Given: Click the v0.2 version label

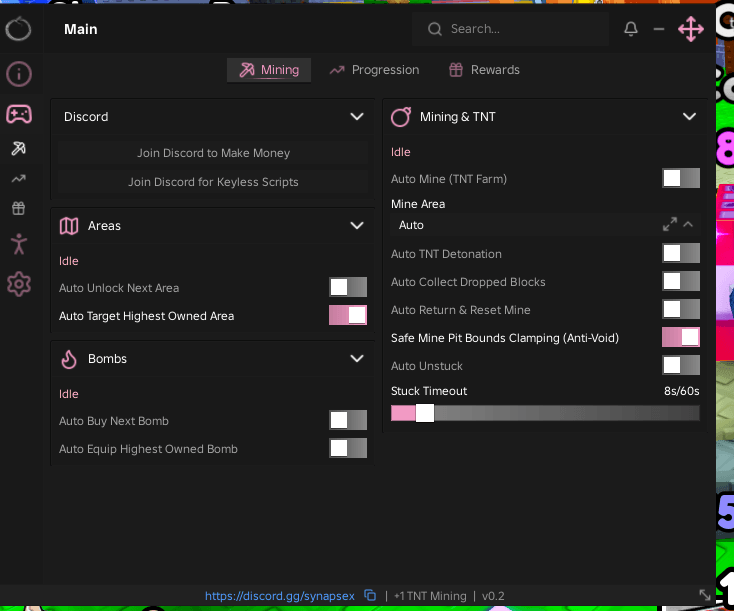Looking at the screenshot, I should 493,596.
